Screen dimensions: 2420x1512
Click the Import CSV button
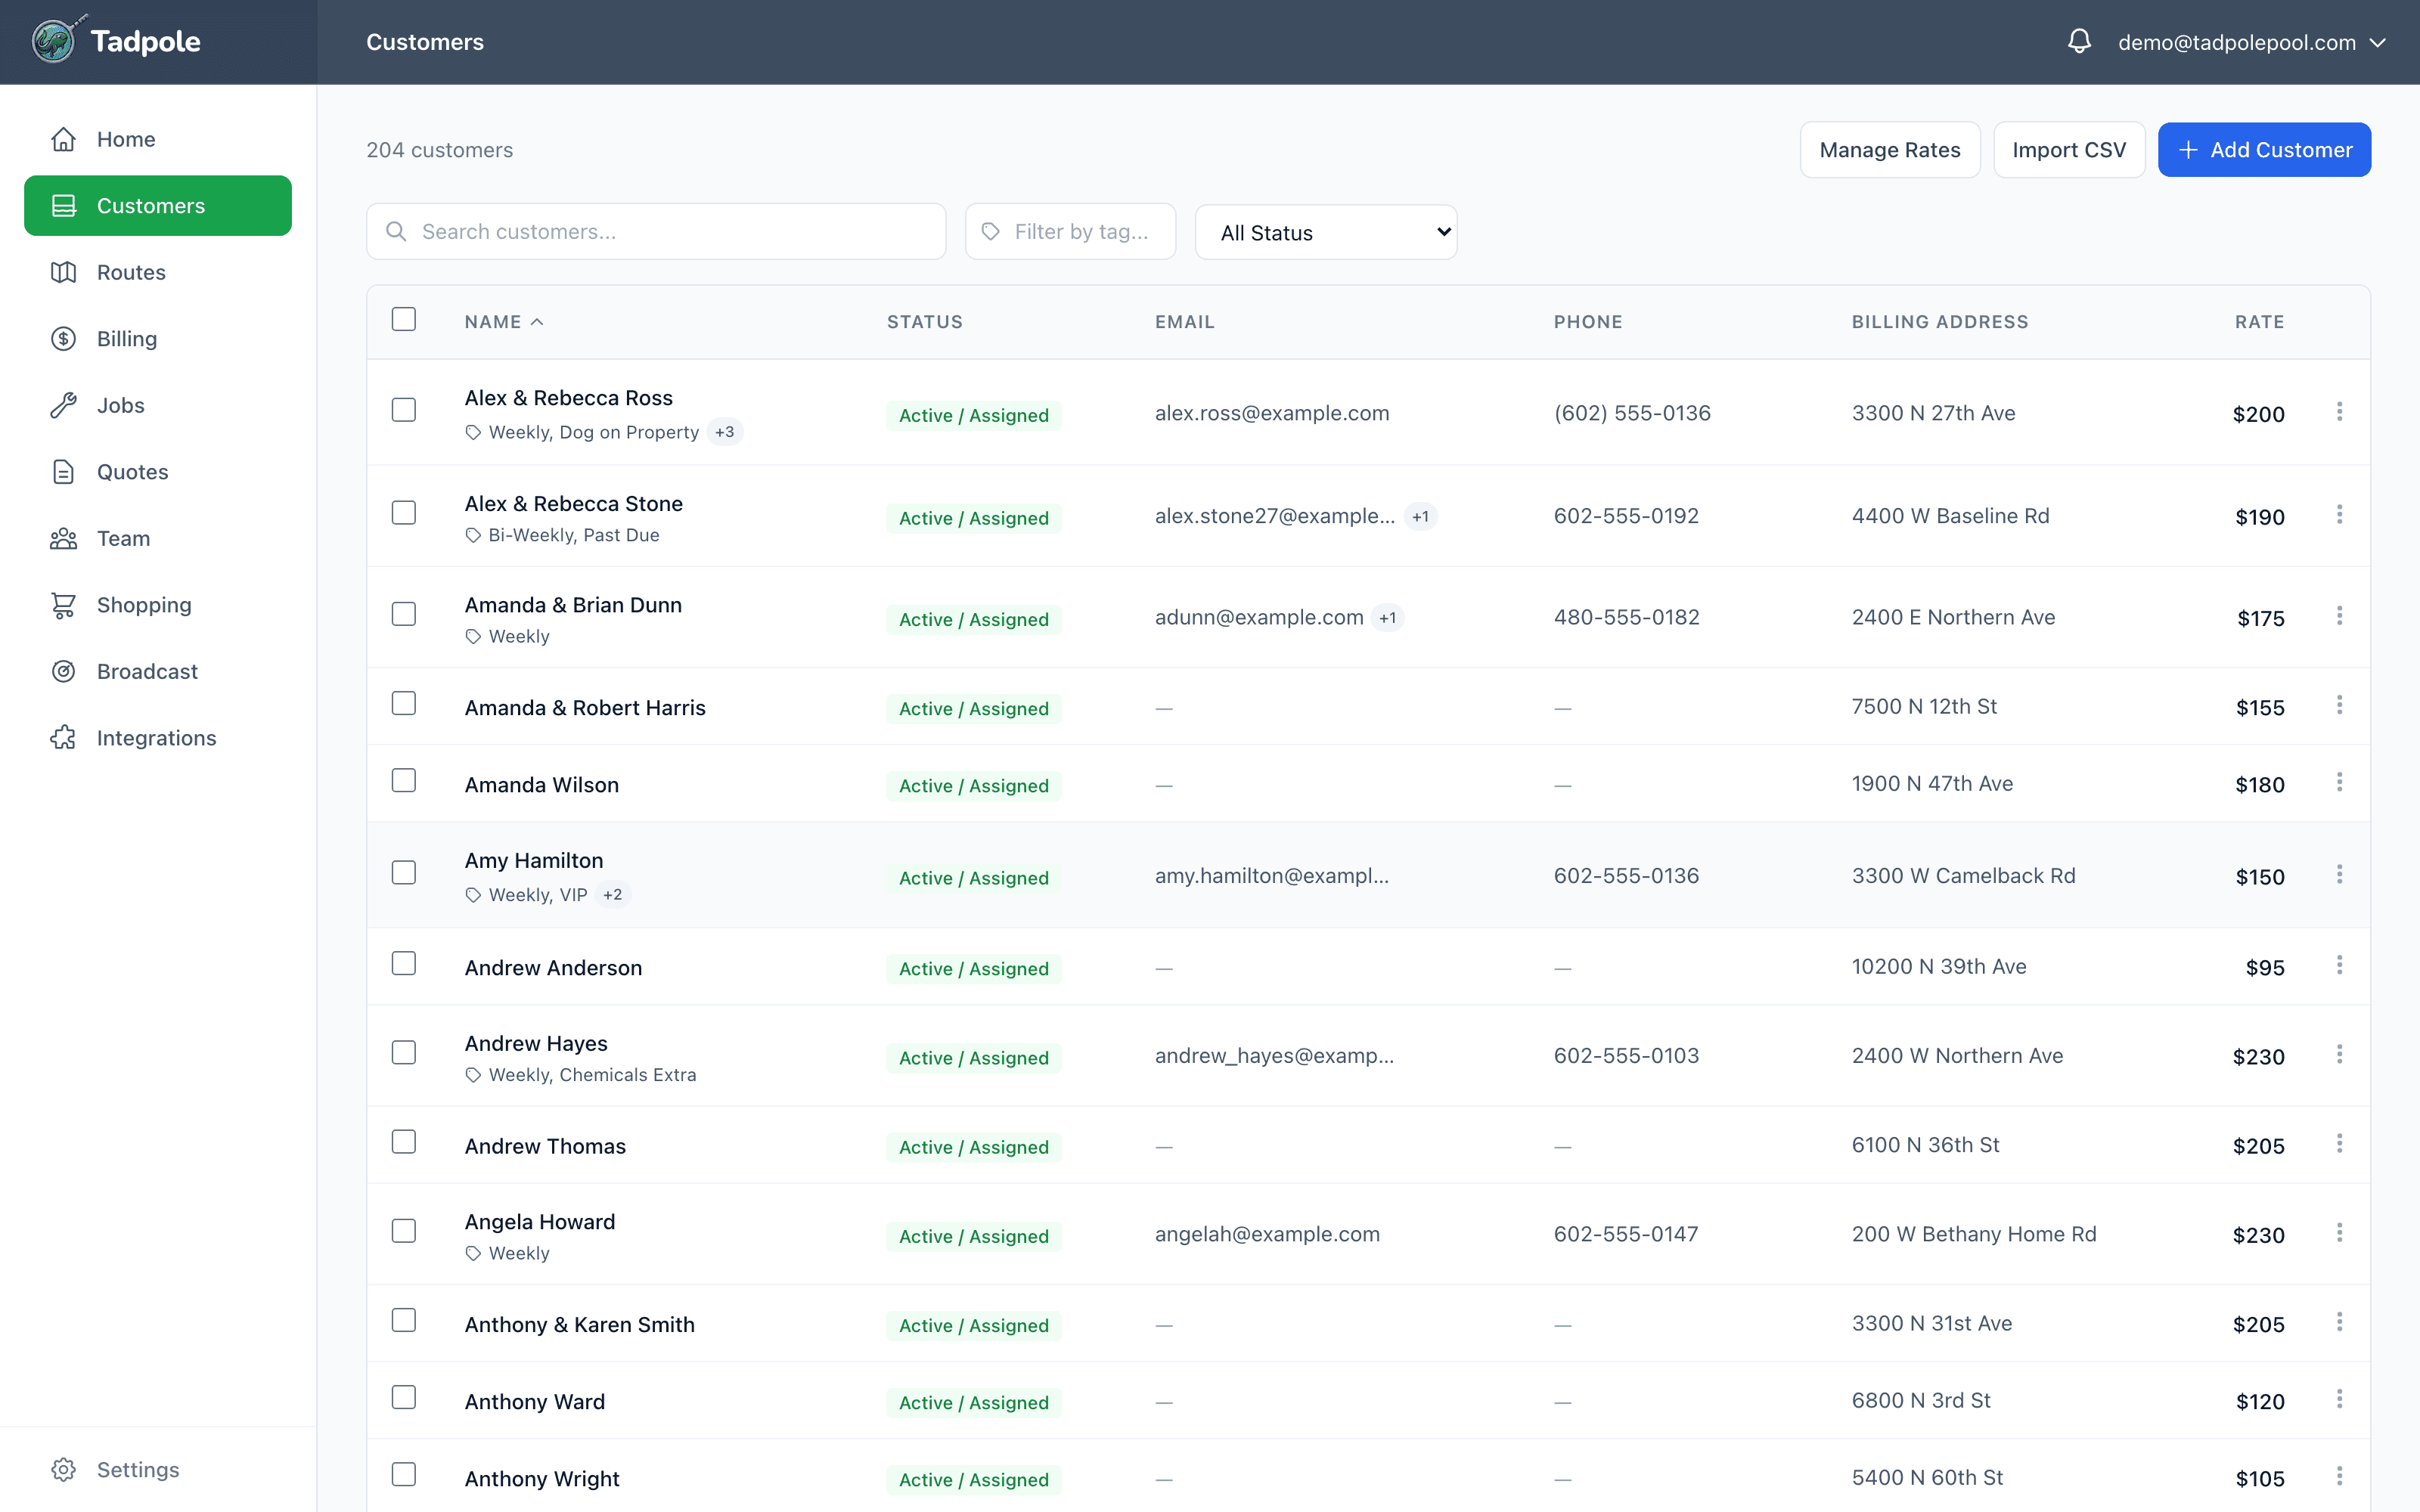2069,150
